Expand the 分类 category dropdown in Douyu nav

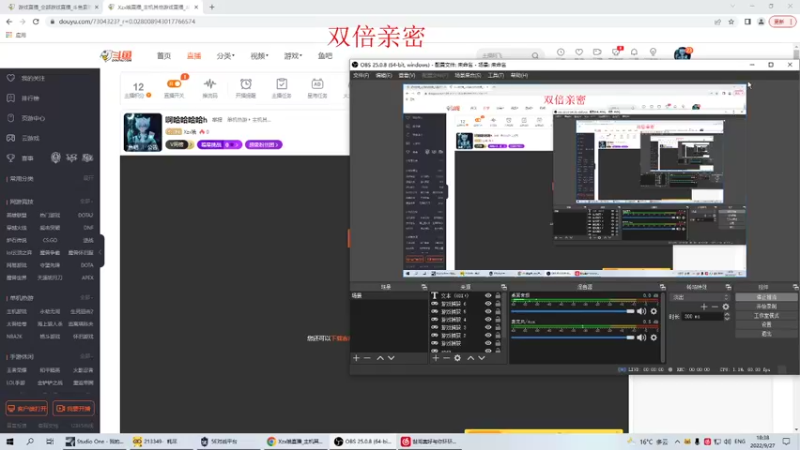pos(225,56)
